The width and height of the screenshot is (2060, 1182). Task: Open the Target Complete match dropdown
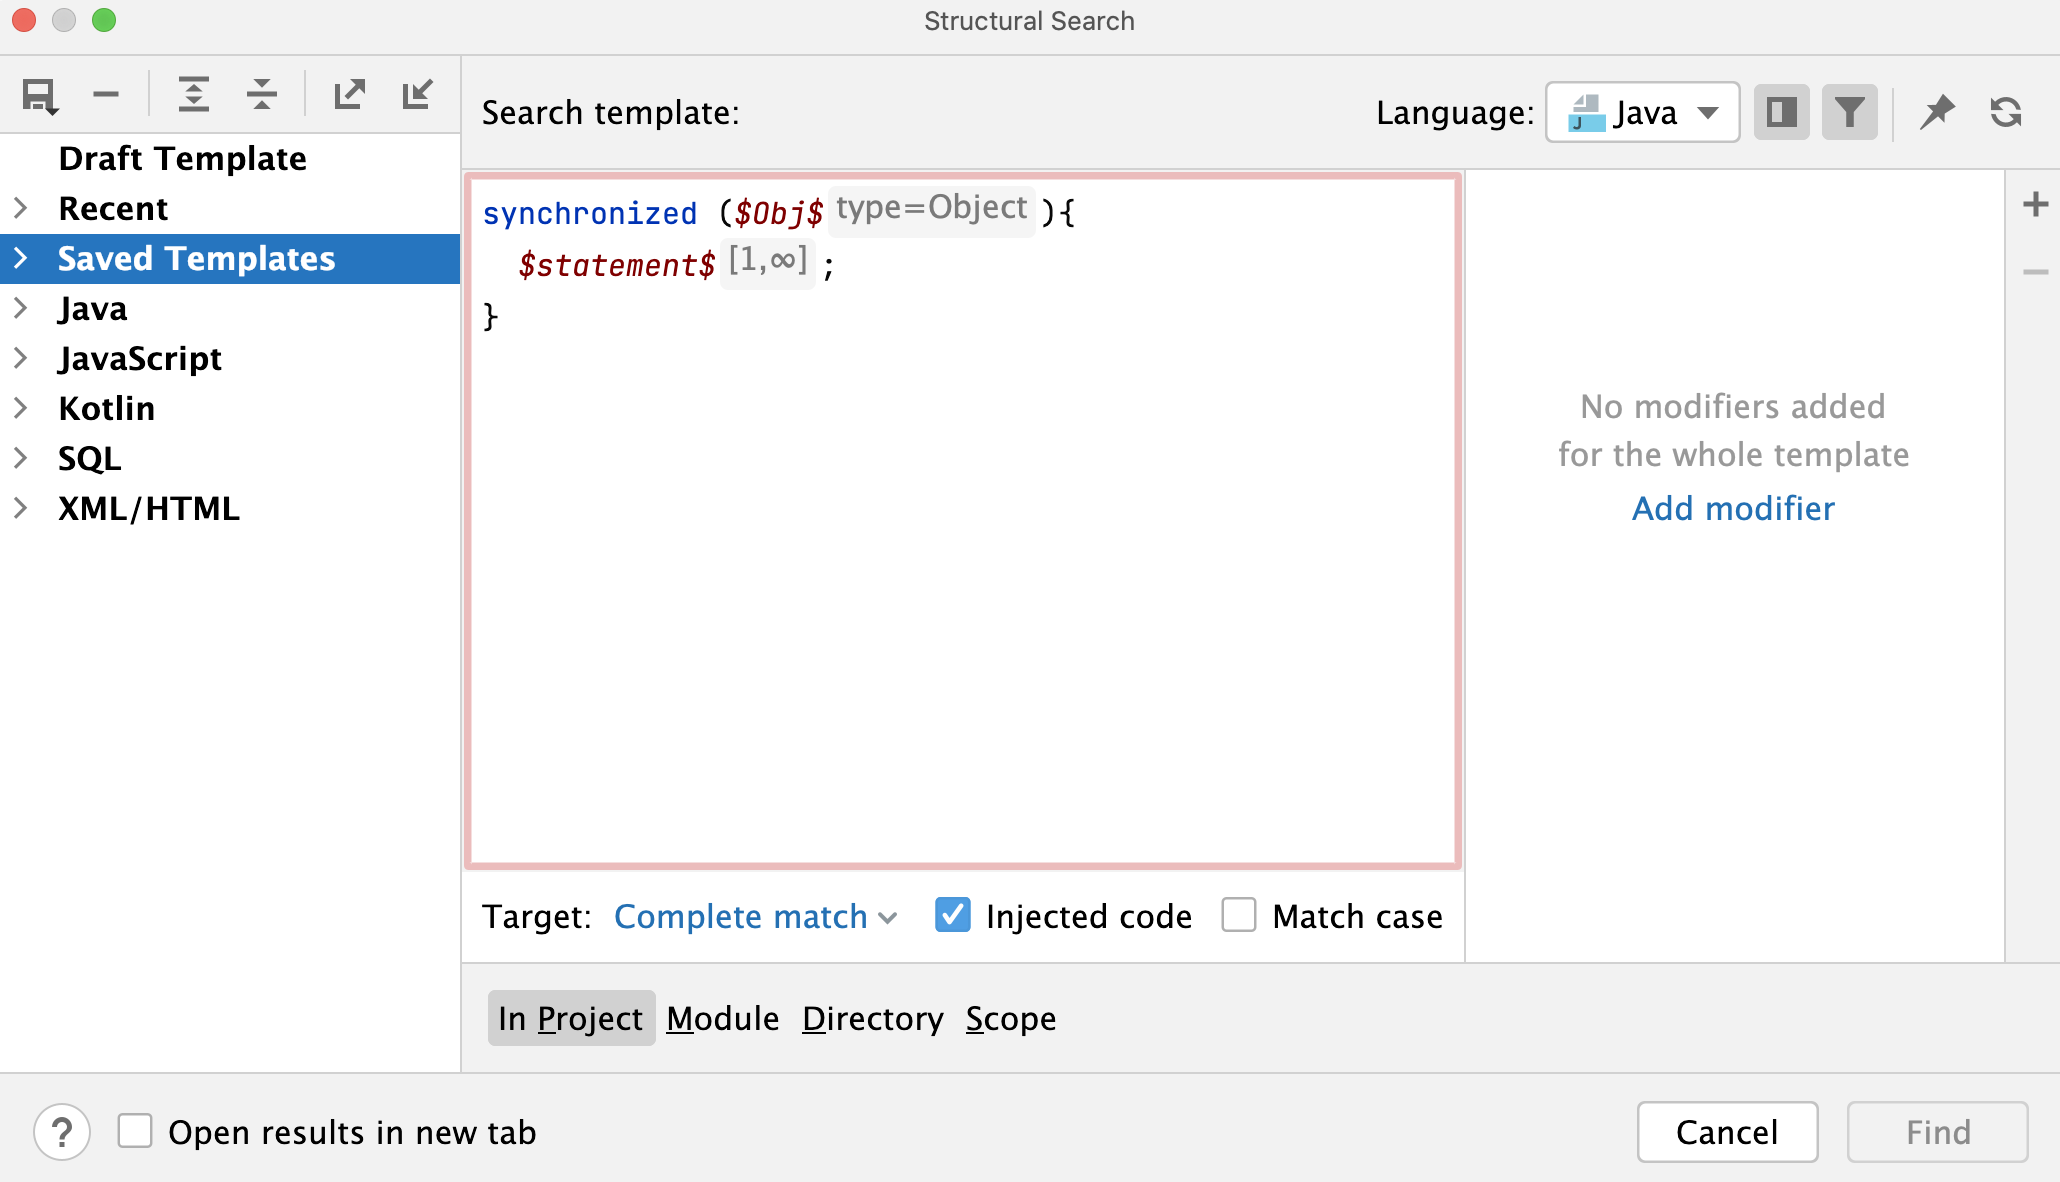point(755,916)
